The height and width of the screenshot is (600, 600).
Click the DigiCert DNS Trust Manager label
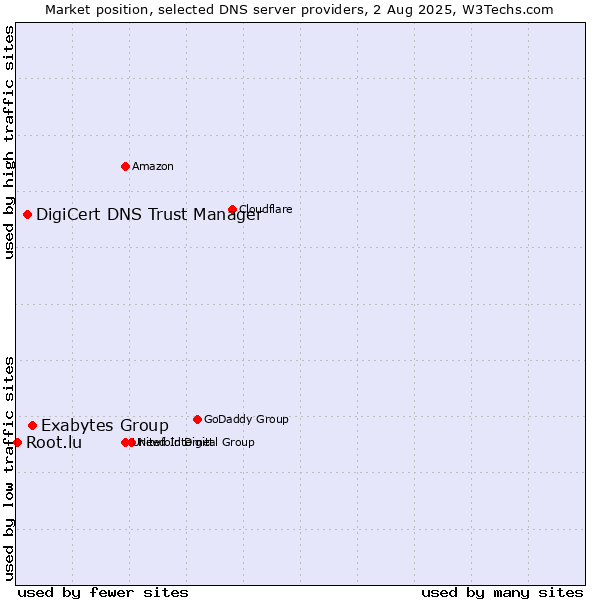pos(149,214)
